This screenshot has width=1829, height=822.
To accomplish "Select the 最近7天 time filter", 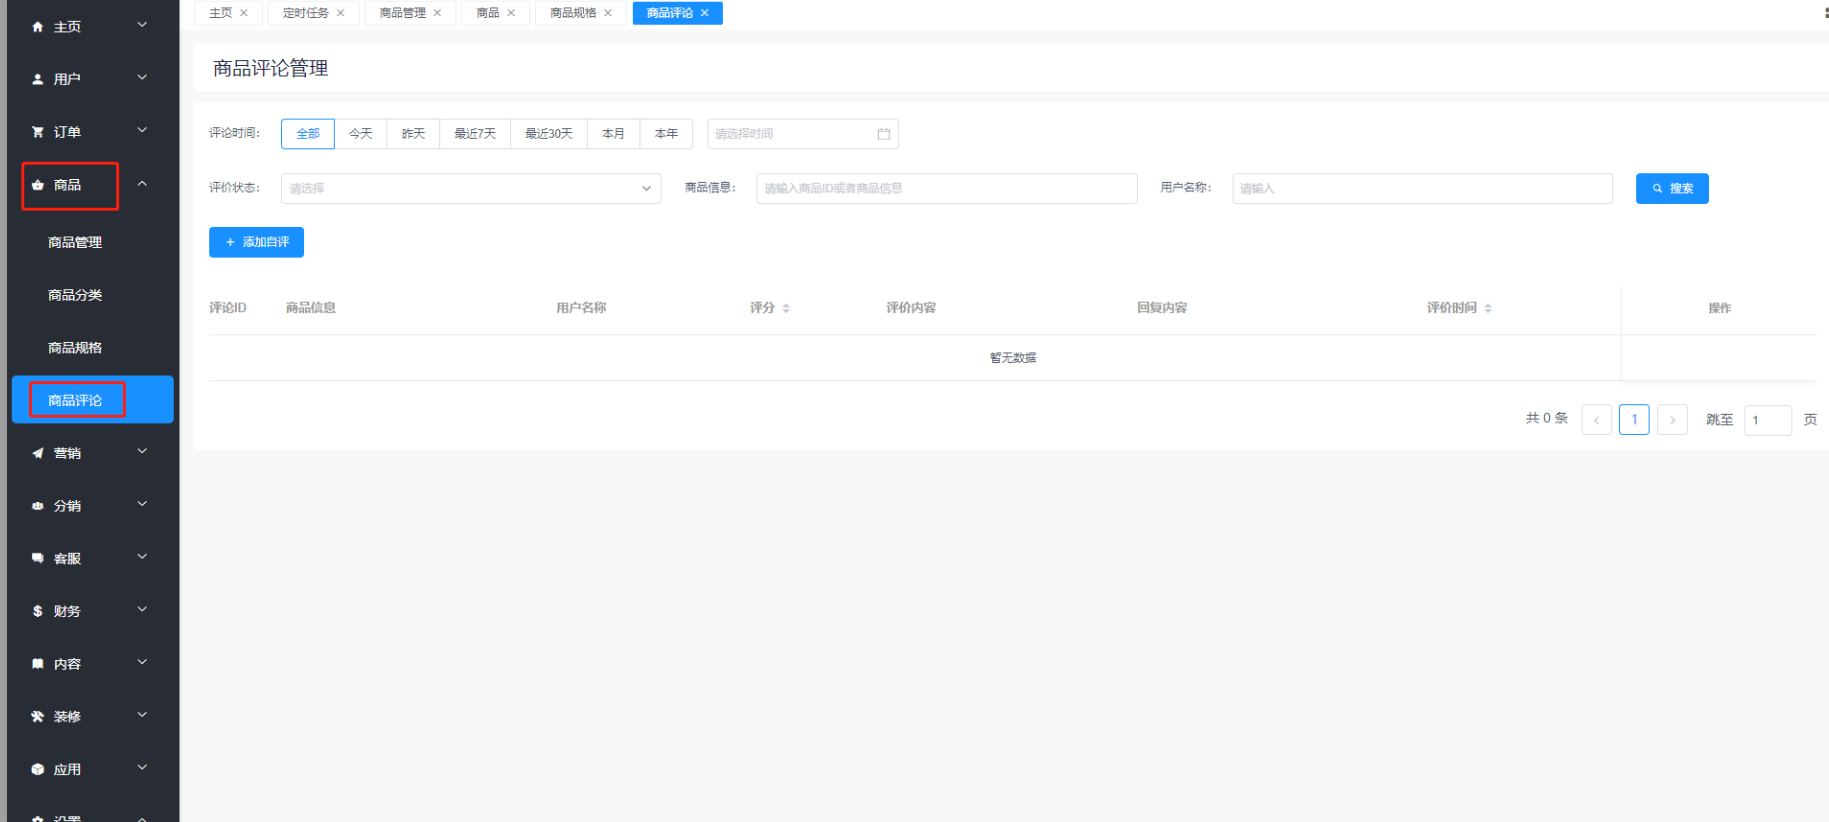I will [474, 134].
